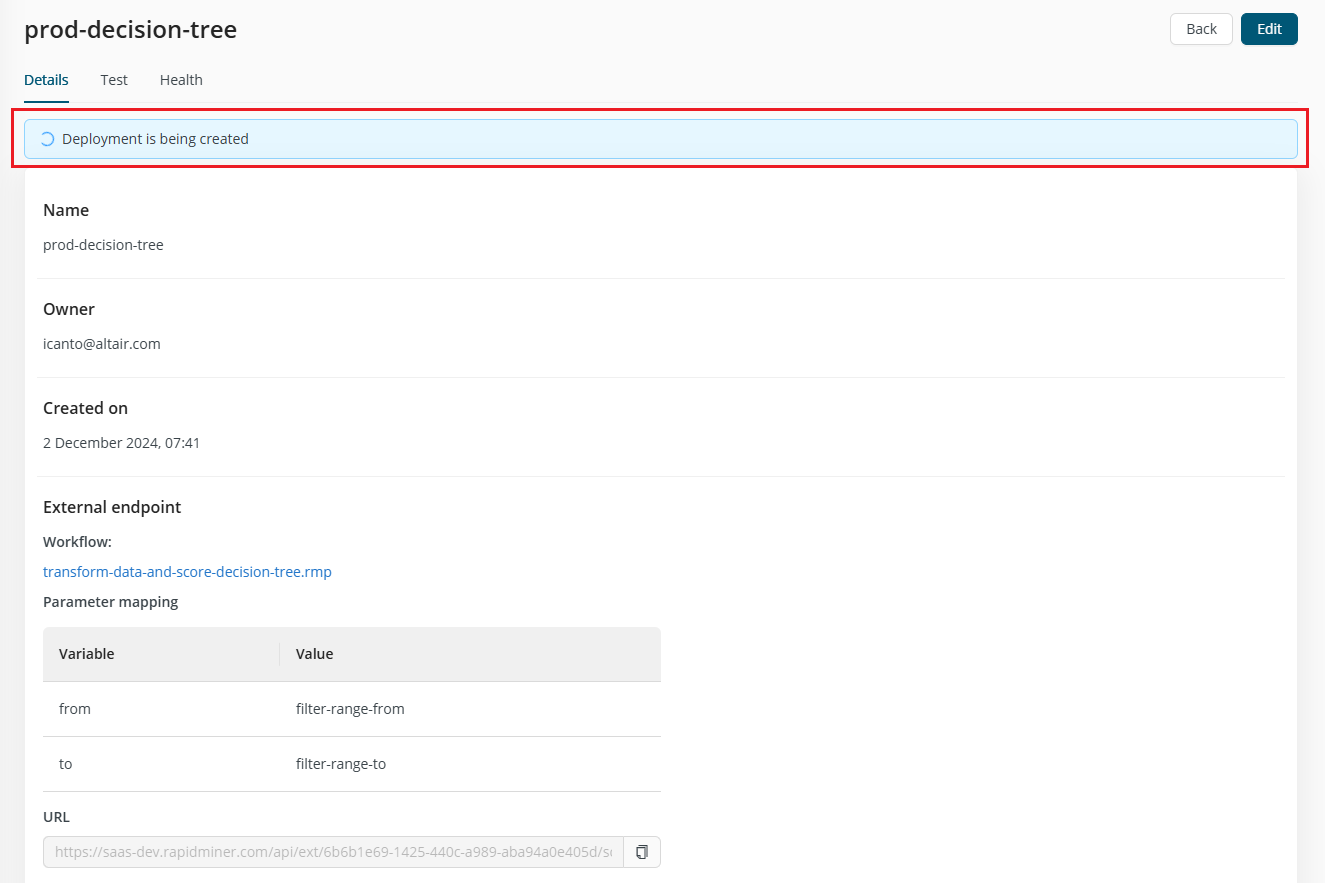Open the Health tab
The image size is (1325, 883).
coord(181,80)
